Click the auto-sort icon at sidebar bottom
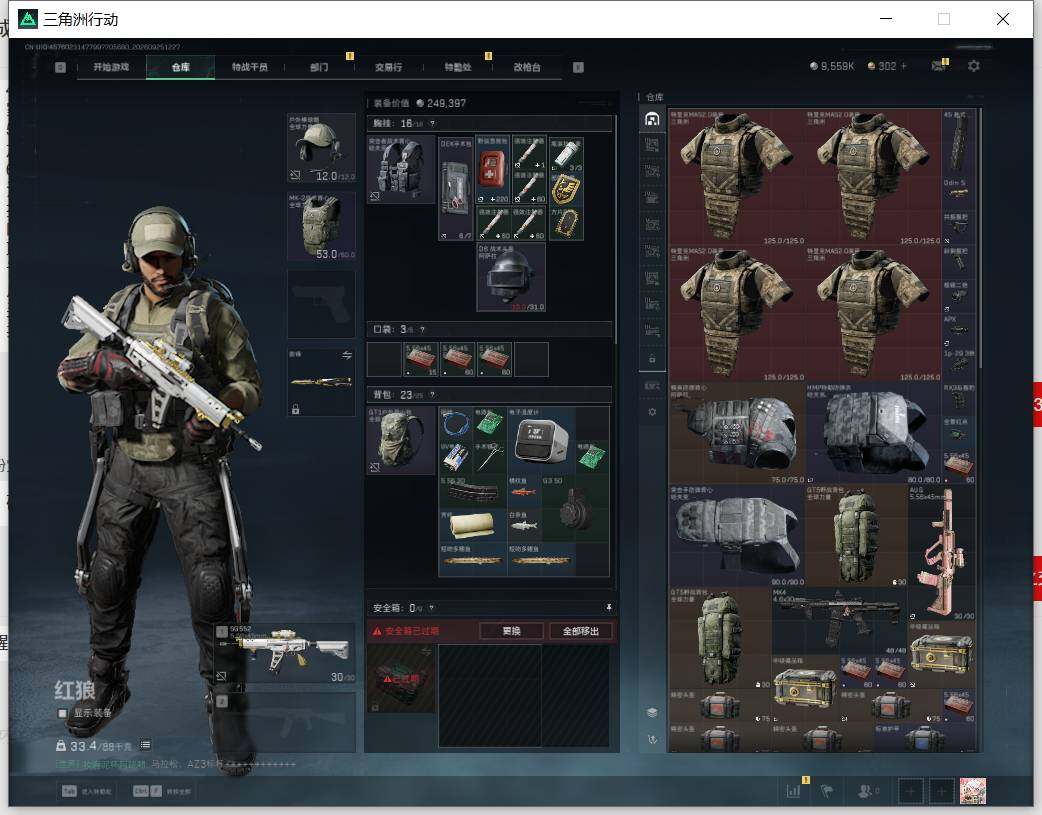The height and width of the screenshot is (815, 1042). (652, 739)
